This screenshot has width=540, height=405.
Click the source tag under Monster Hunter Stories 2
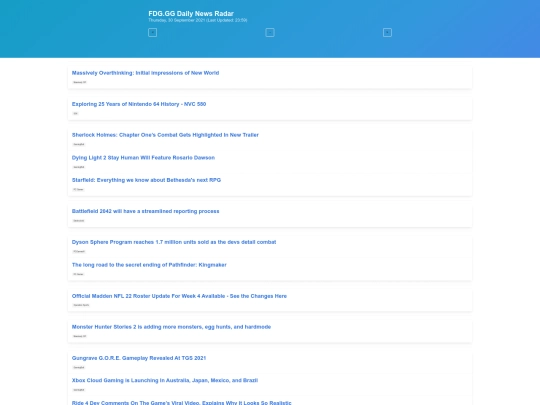tap(80, 336)
